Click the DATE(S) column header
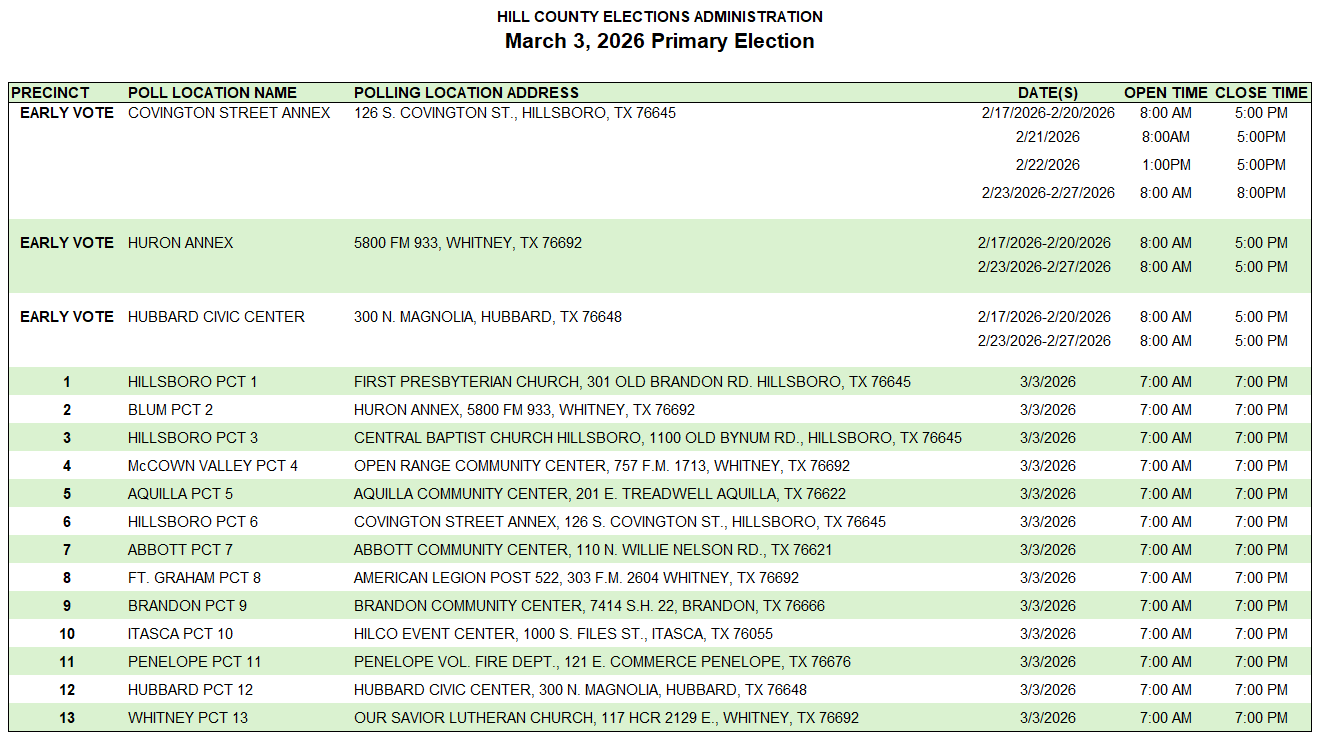Screen dimensions: 1319x741 pos(1048,93)
